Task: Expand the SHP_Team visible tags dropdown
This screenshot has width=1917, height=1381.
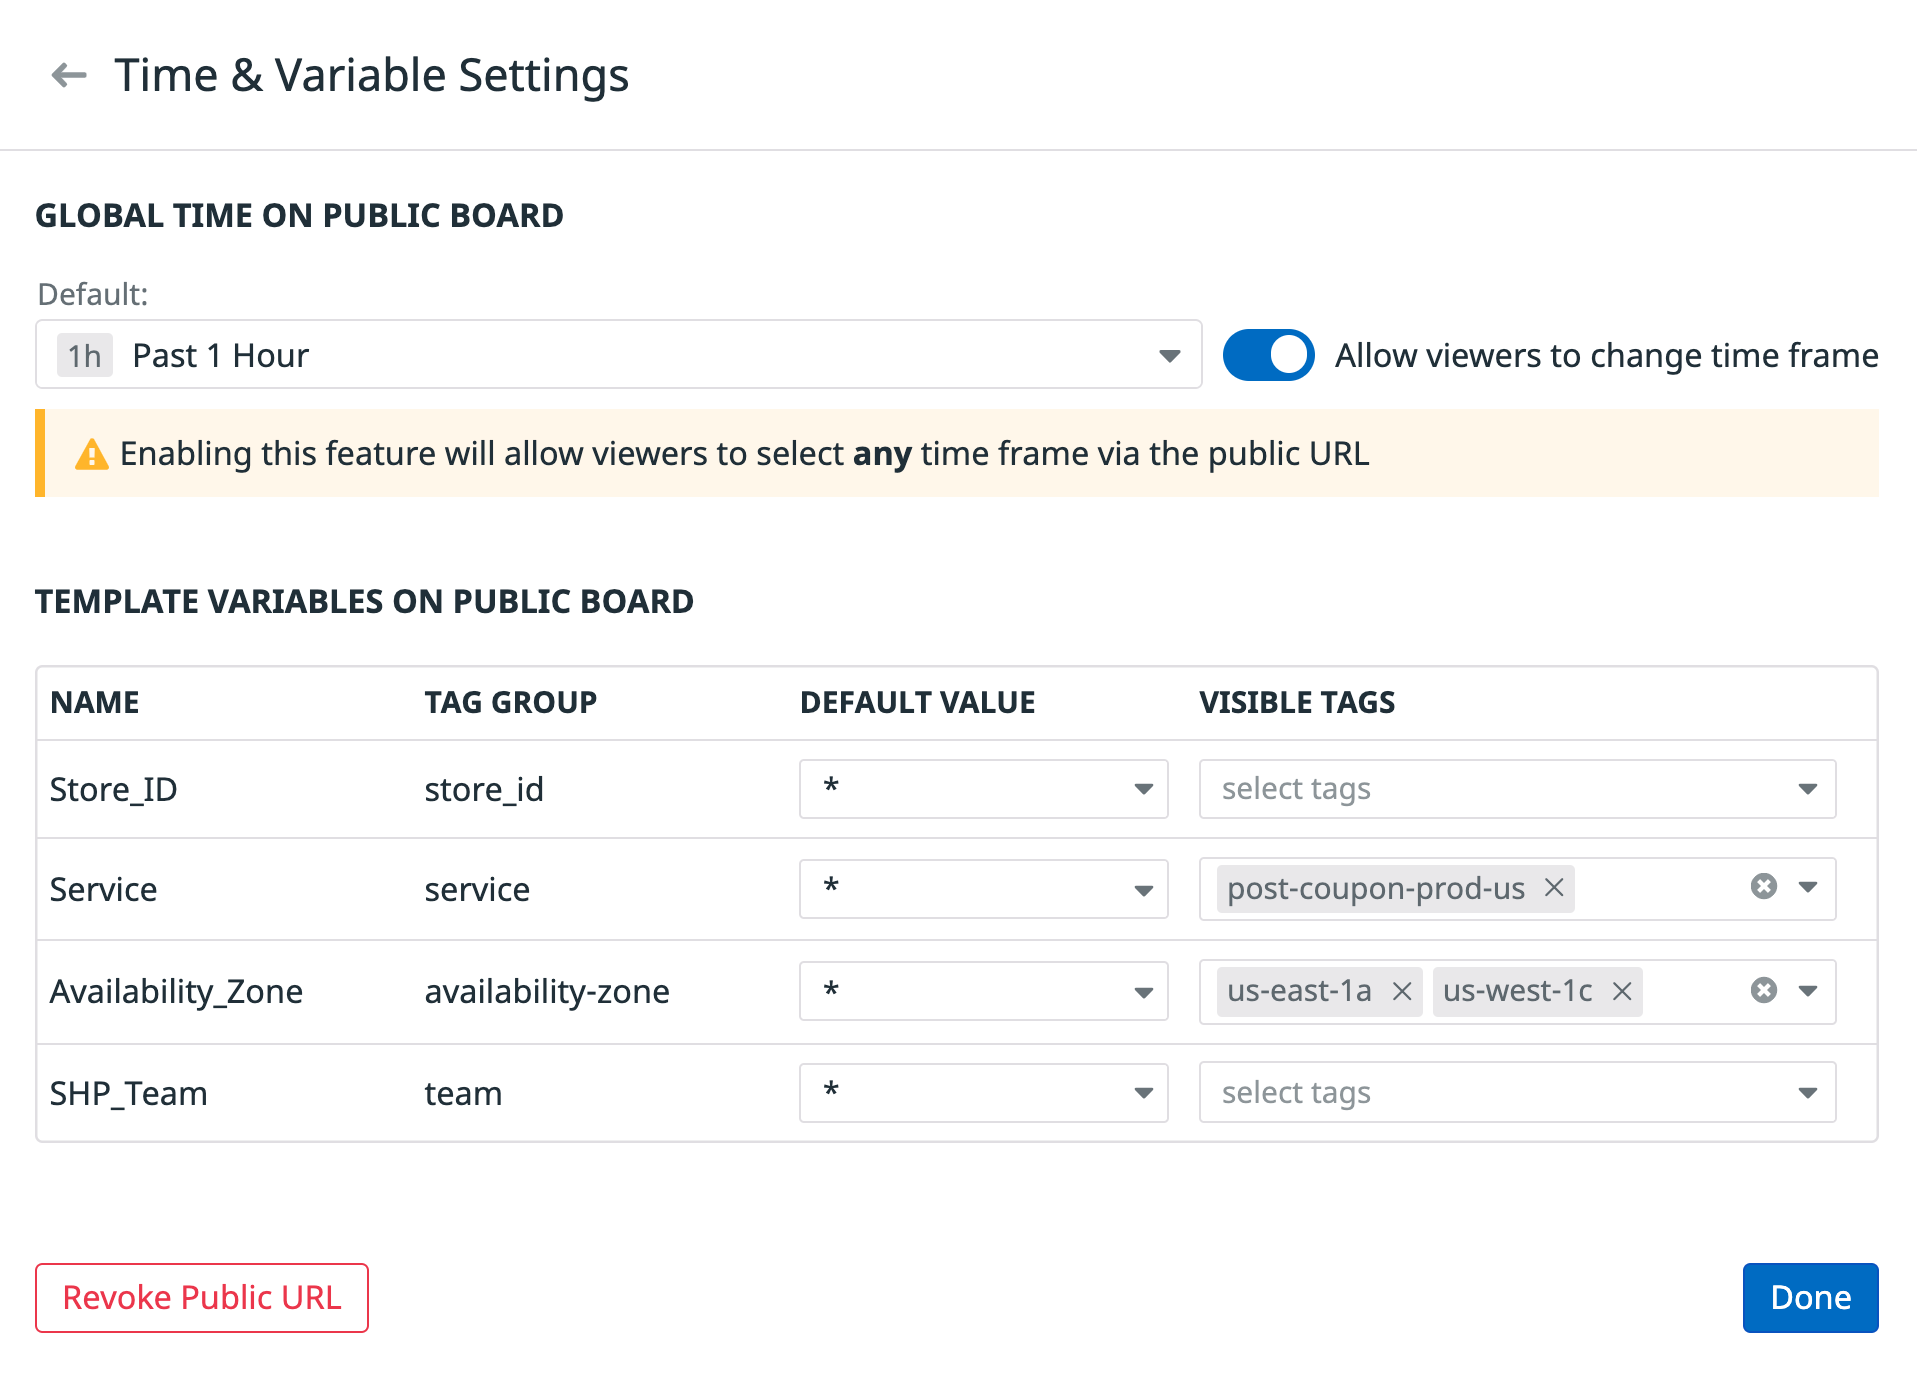Action: click(x=1806, y=1092)
